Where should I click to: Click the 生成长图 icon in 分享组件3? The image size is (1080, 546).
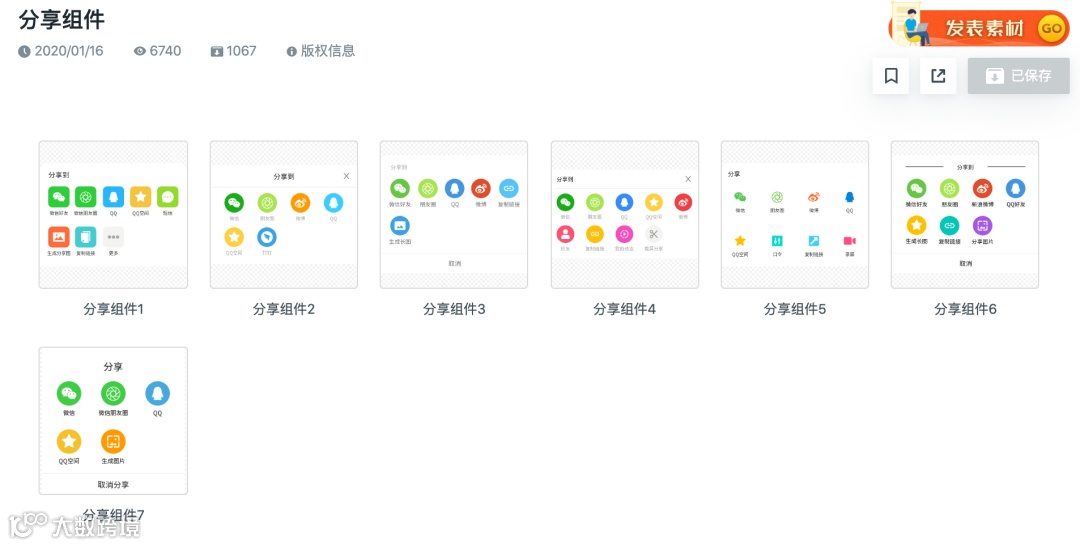coord(399,226)
